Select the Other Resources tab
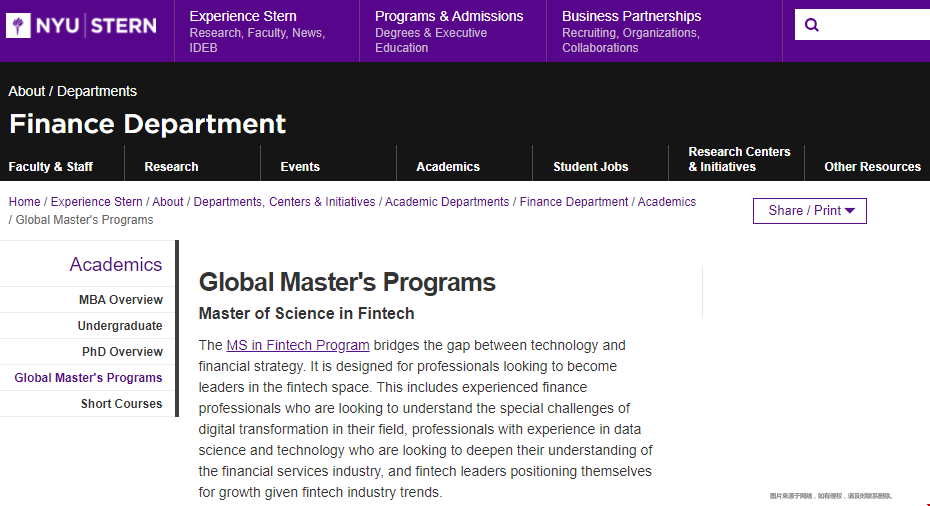 click(872, 167)
